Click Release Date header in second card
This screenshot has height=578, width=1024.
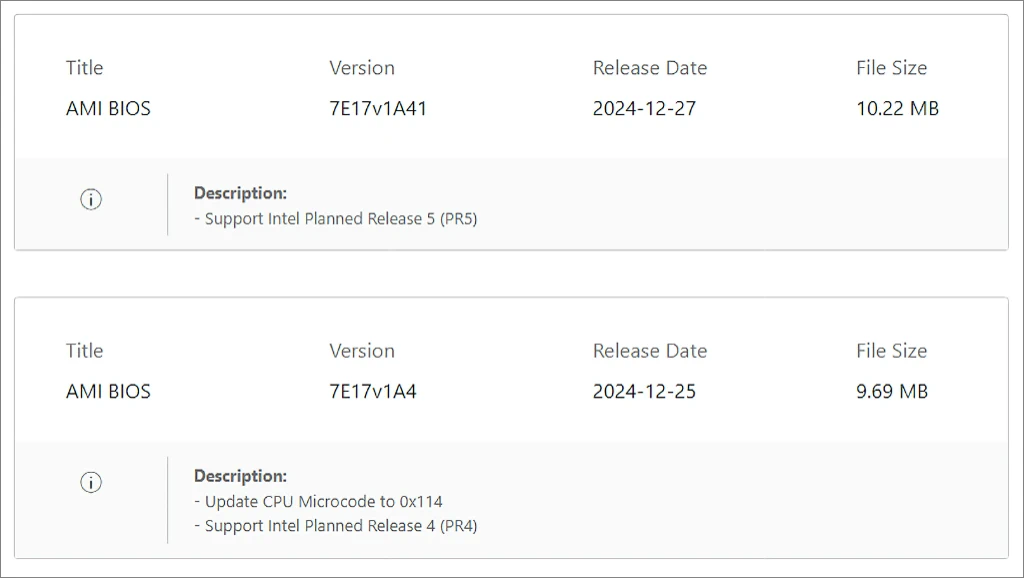coord(650,351)
